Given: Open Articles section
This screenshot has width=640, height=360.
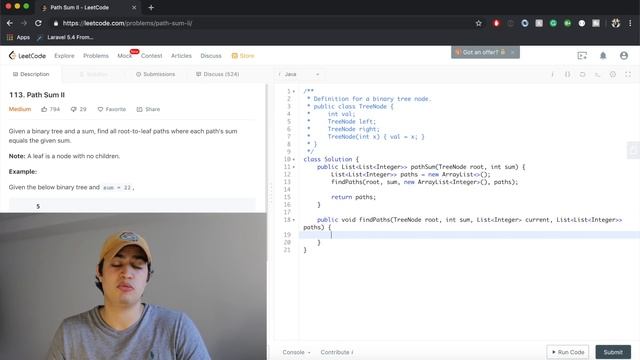Looking at the screenshot, I should (x=181, y=56).
